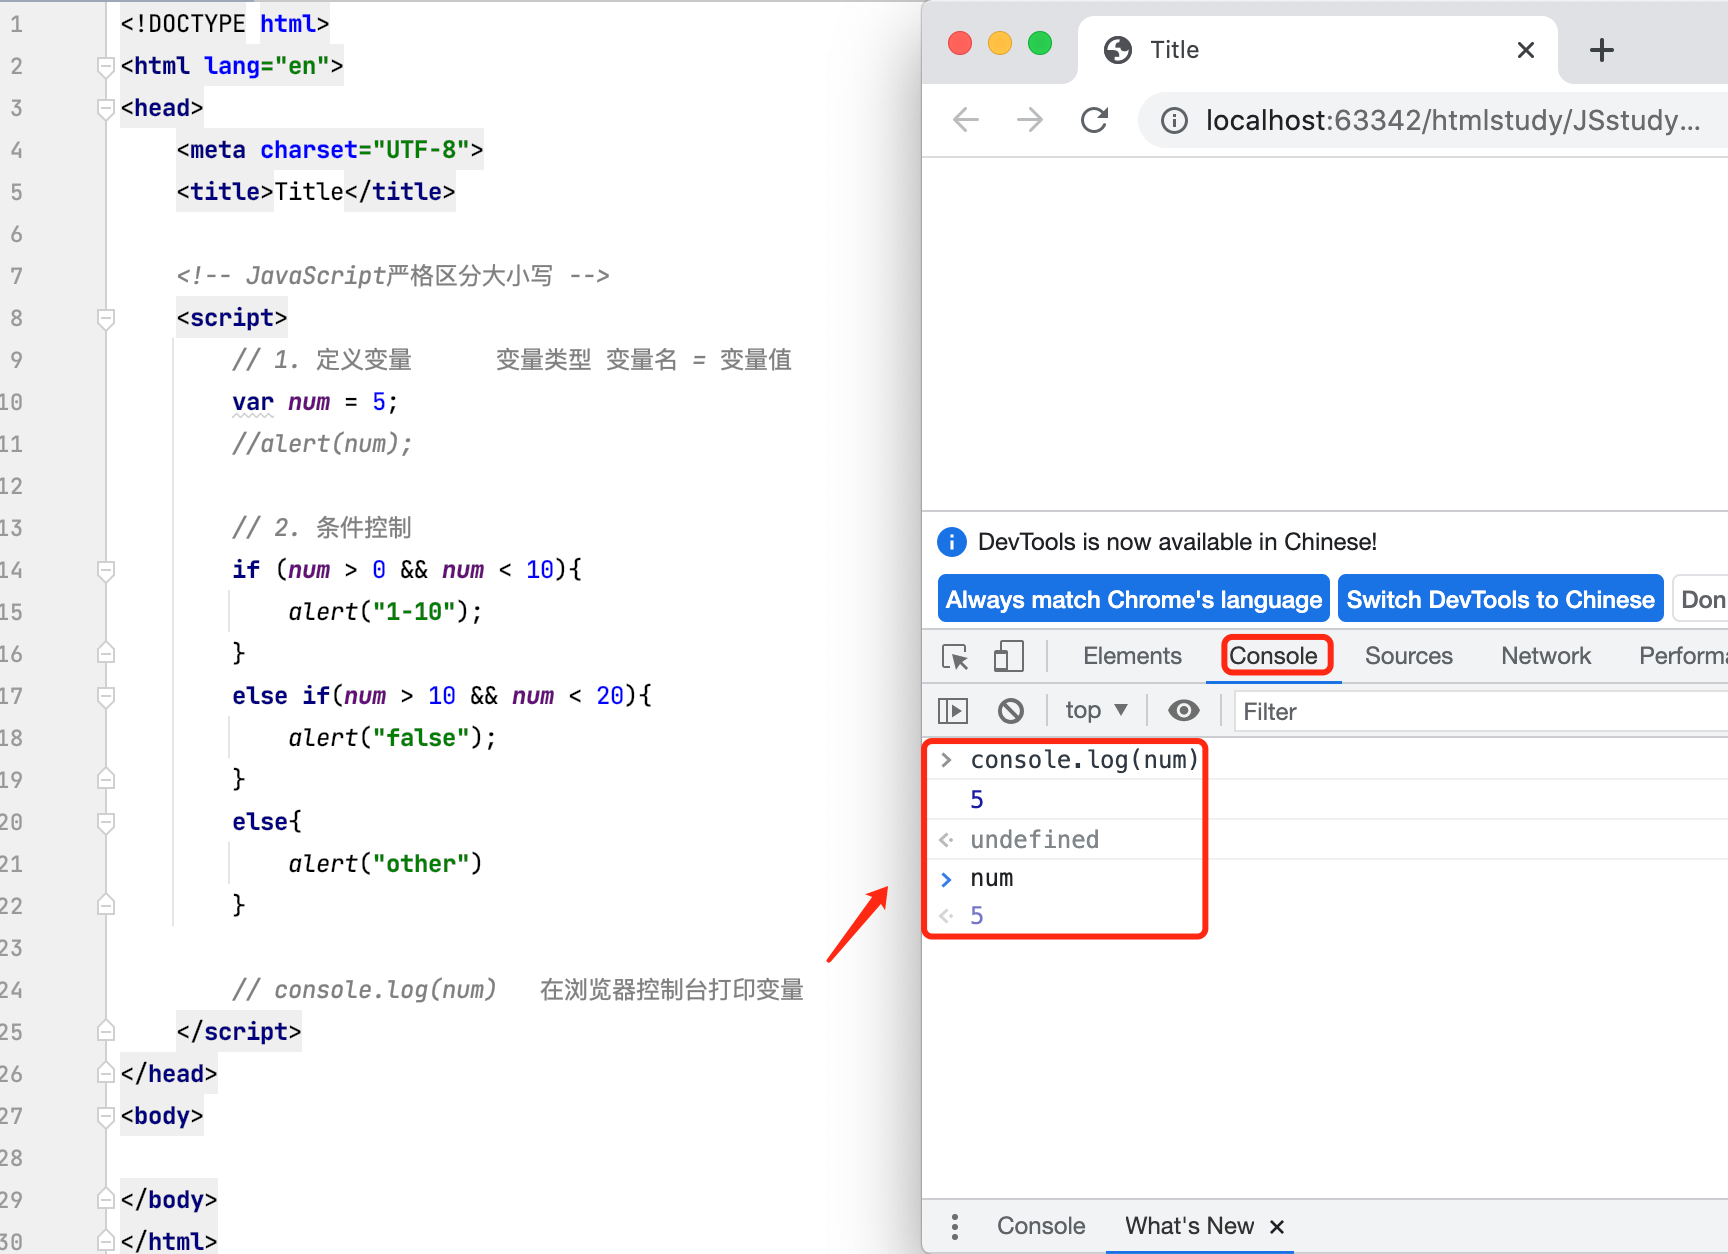Image resolution: width=1728 pixels, height=1254 pixels.
Task: Fold the if block on line 14
Action: 106,570
